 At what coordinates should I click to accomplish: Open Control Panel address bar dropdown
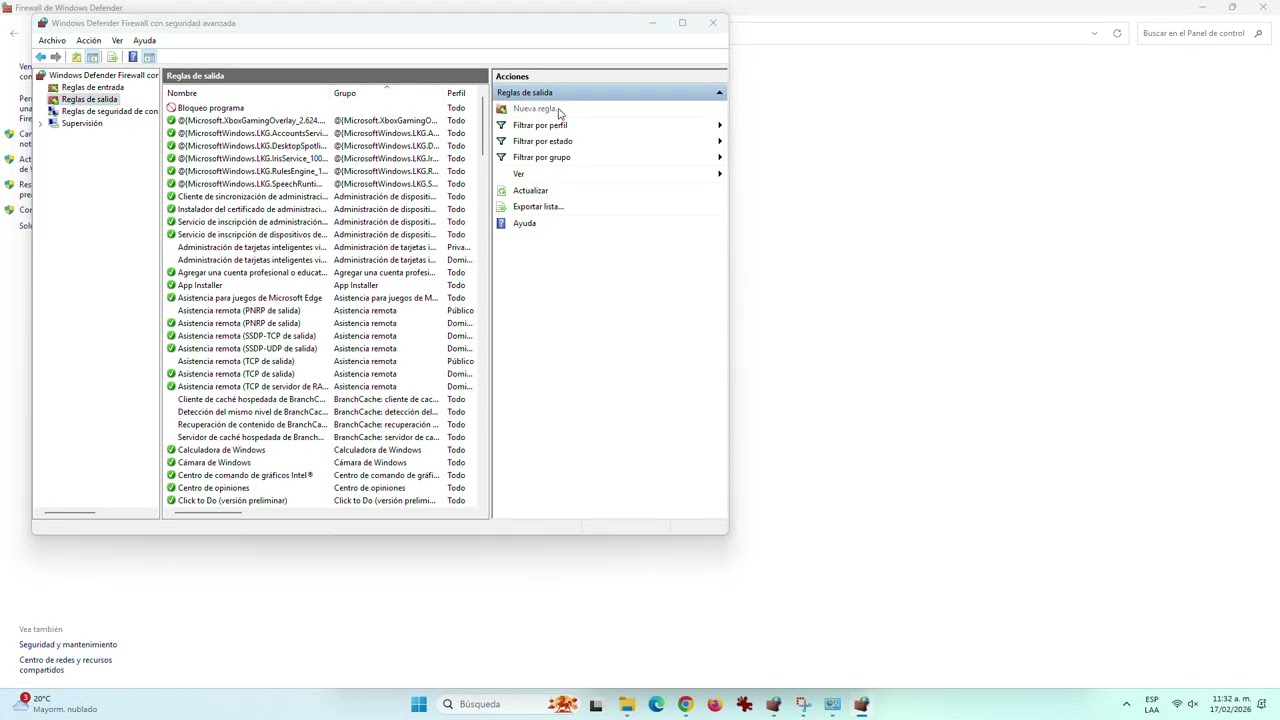(1094, 33)
